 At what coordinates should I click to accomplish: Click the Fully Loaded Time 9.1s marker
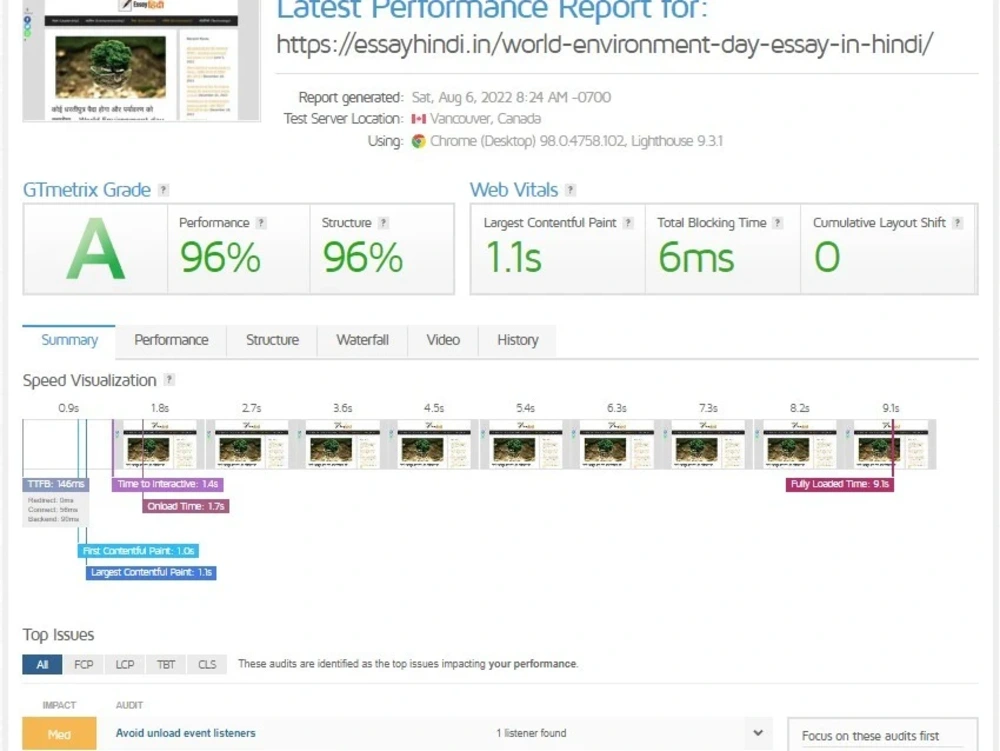[x=840, y=485]
